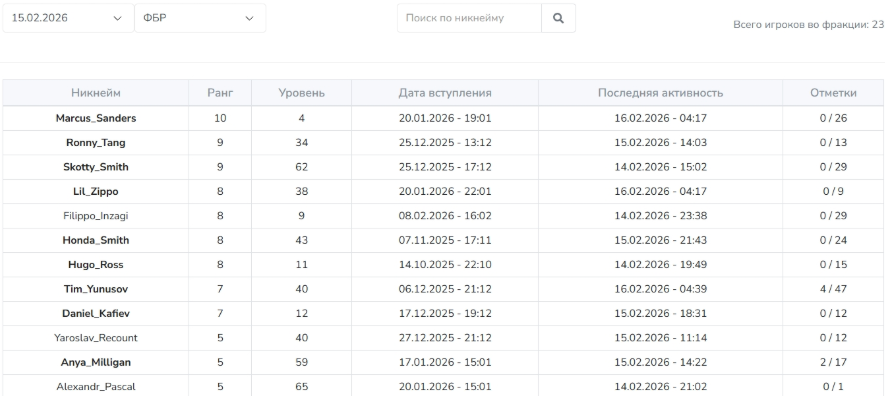
Task: Open player Lil_Zippo
Action: coord(96,191)
